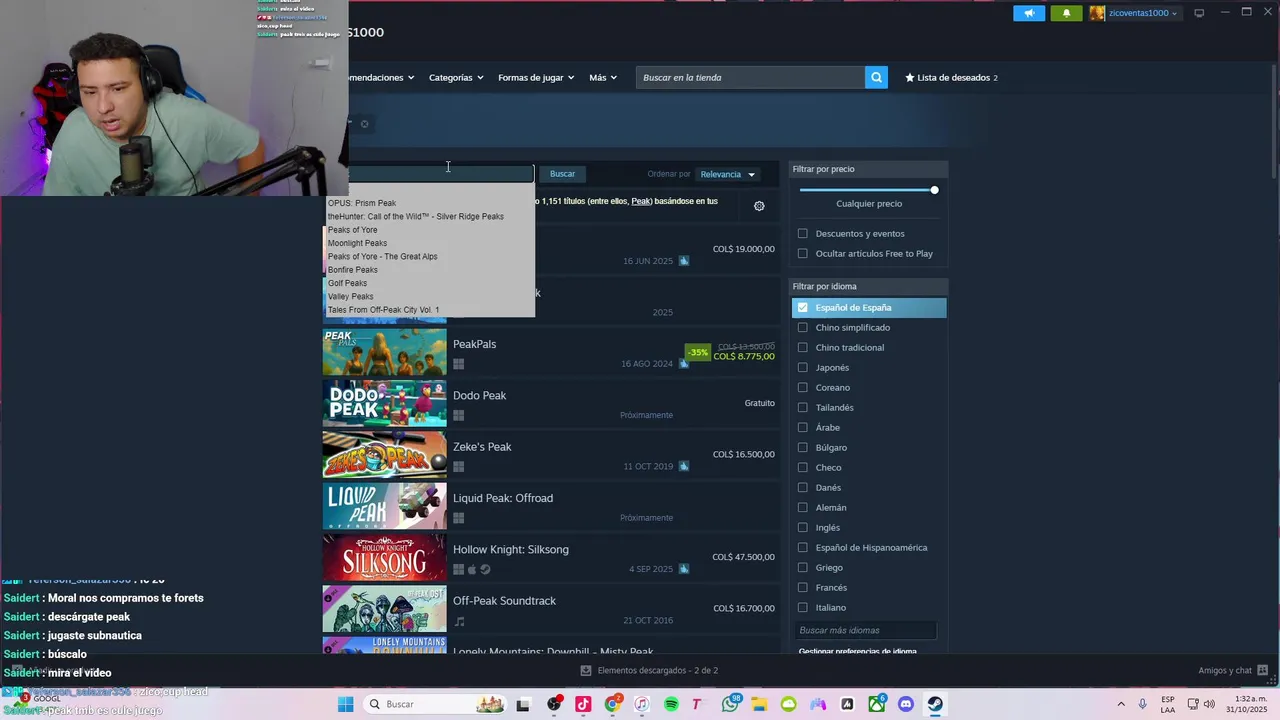Tick Japonés language filter
The height and width of the screenshot is (720, 1280).
(x=802, y=367)
